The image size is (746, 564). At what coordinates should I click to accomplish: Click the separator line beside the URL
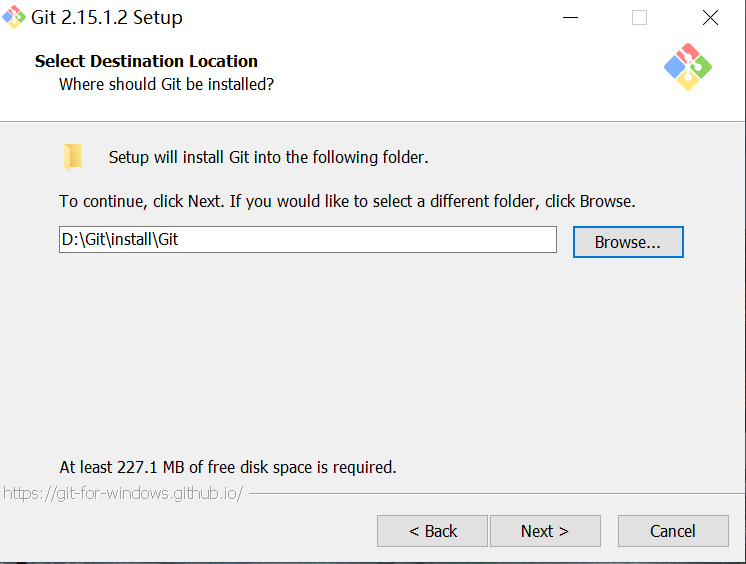pyautogui.click(x=497, y=494)
